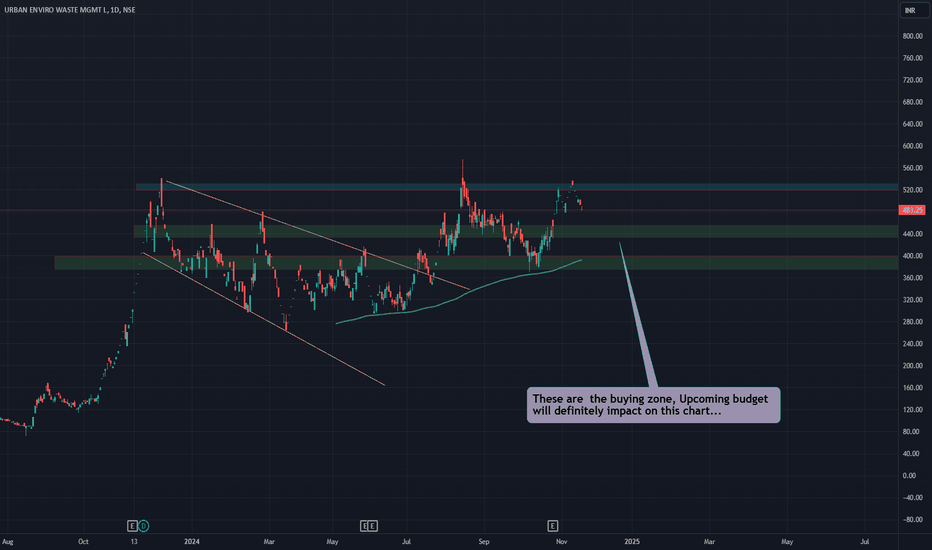Click the 2024 label on time axis
This screenshot has height=550, width=932.
click(x=191, y=542)
